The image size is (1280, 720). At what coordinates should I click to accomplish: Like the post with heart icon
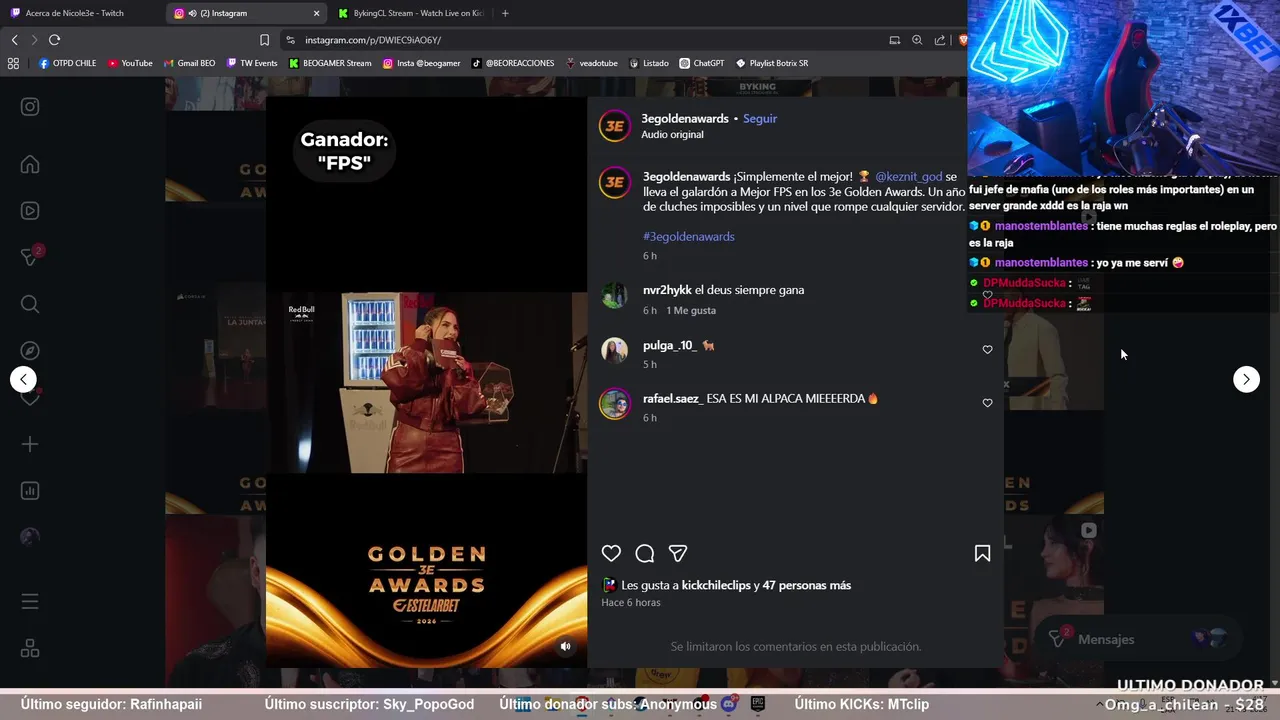611,553
